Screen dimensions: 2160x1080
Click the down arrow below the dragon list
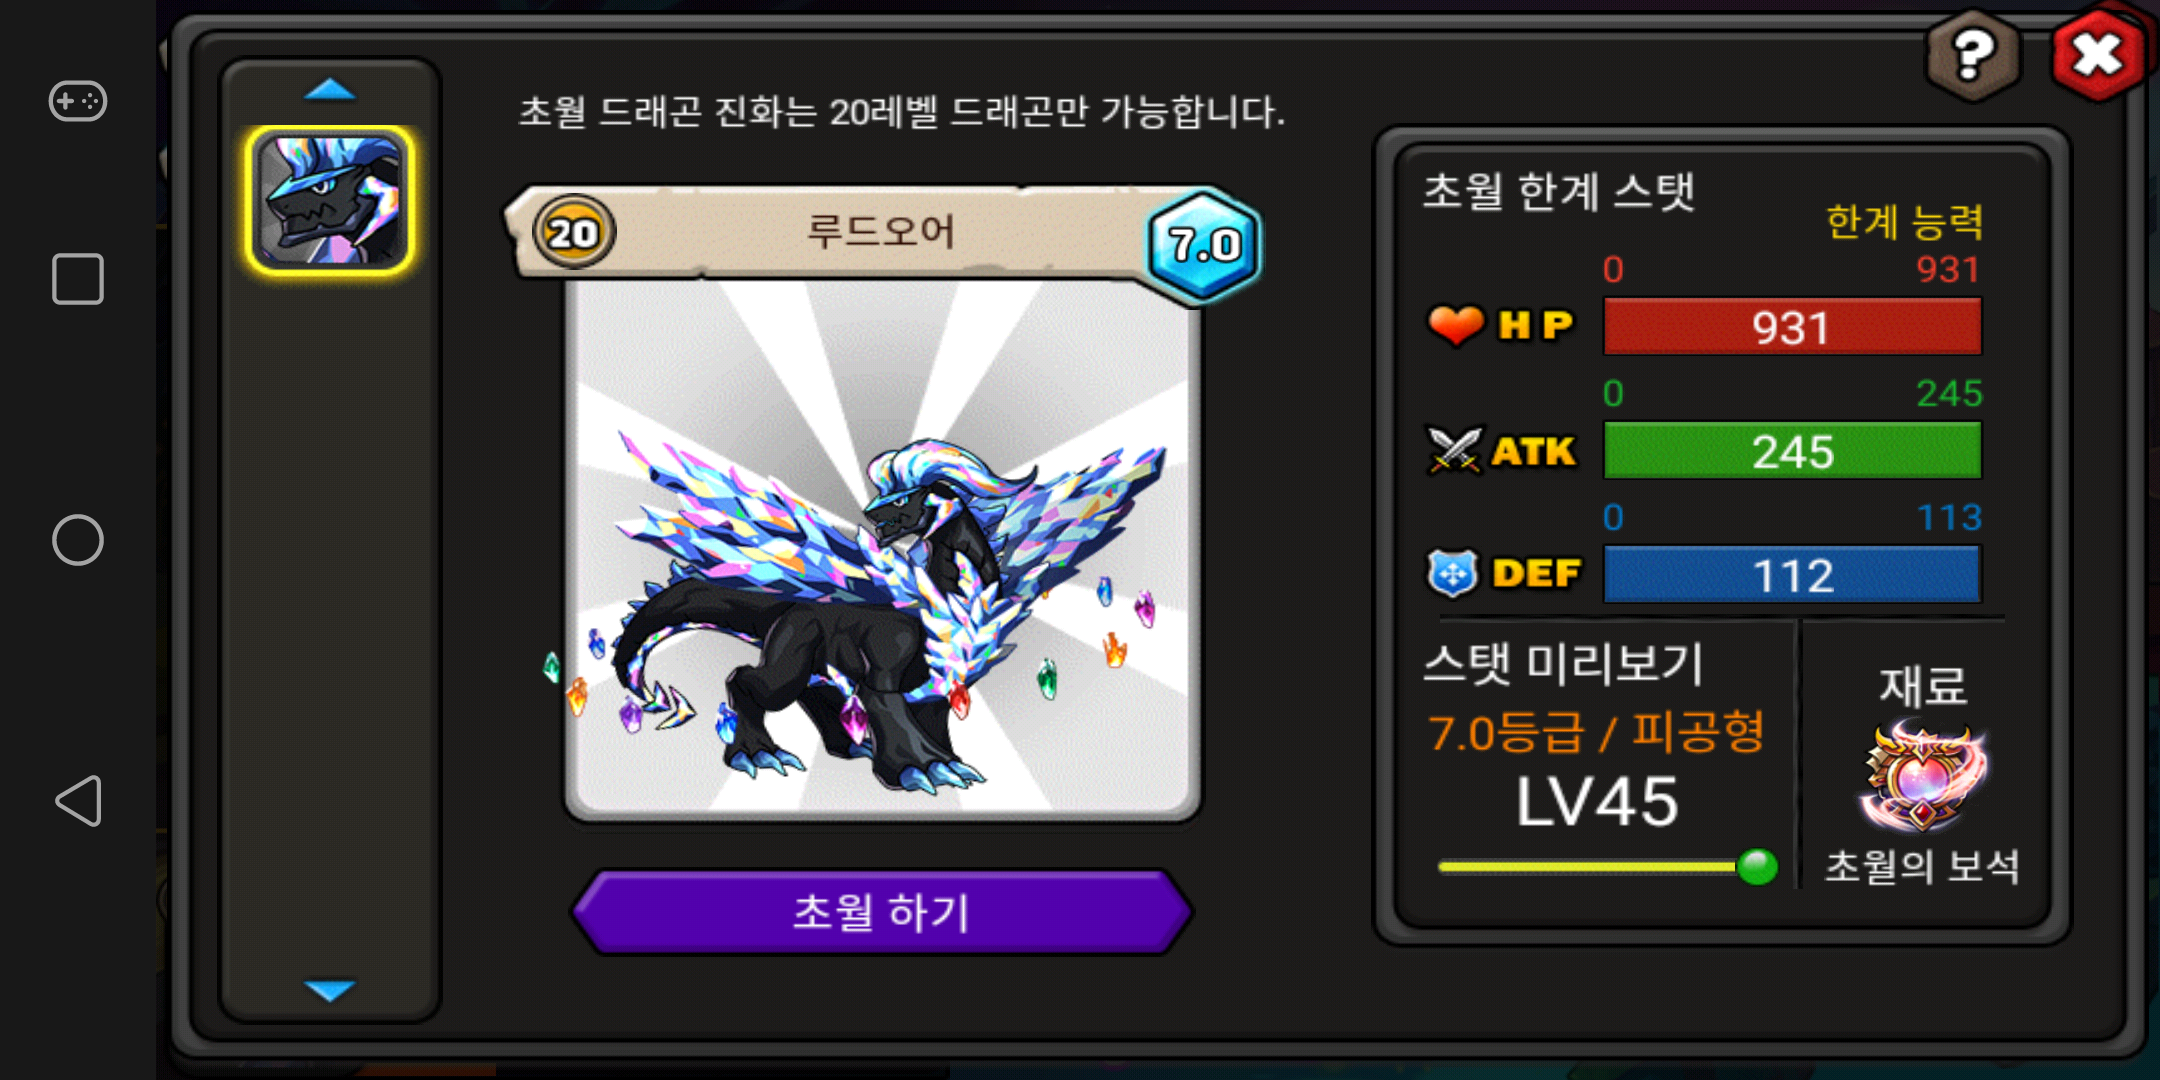pyautogui.click(x=329, y=990)
